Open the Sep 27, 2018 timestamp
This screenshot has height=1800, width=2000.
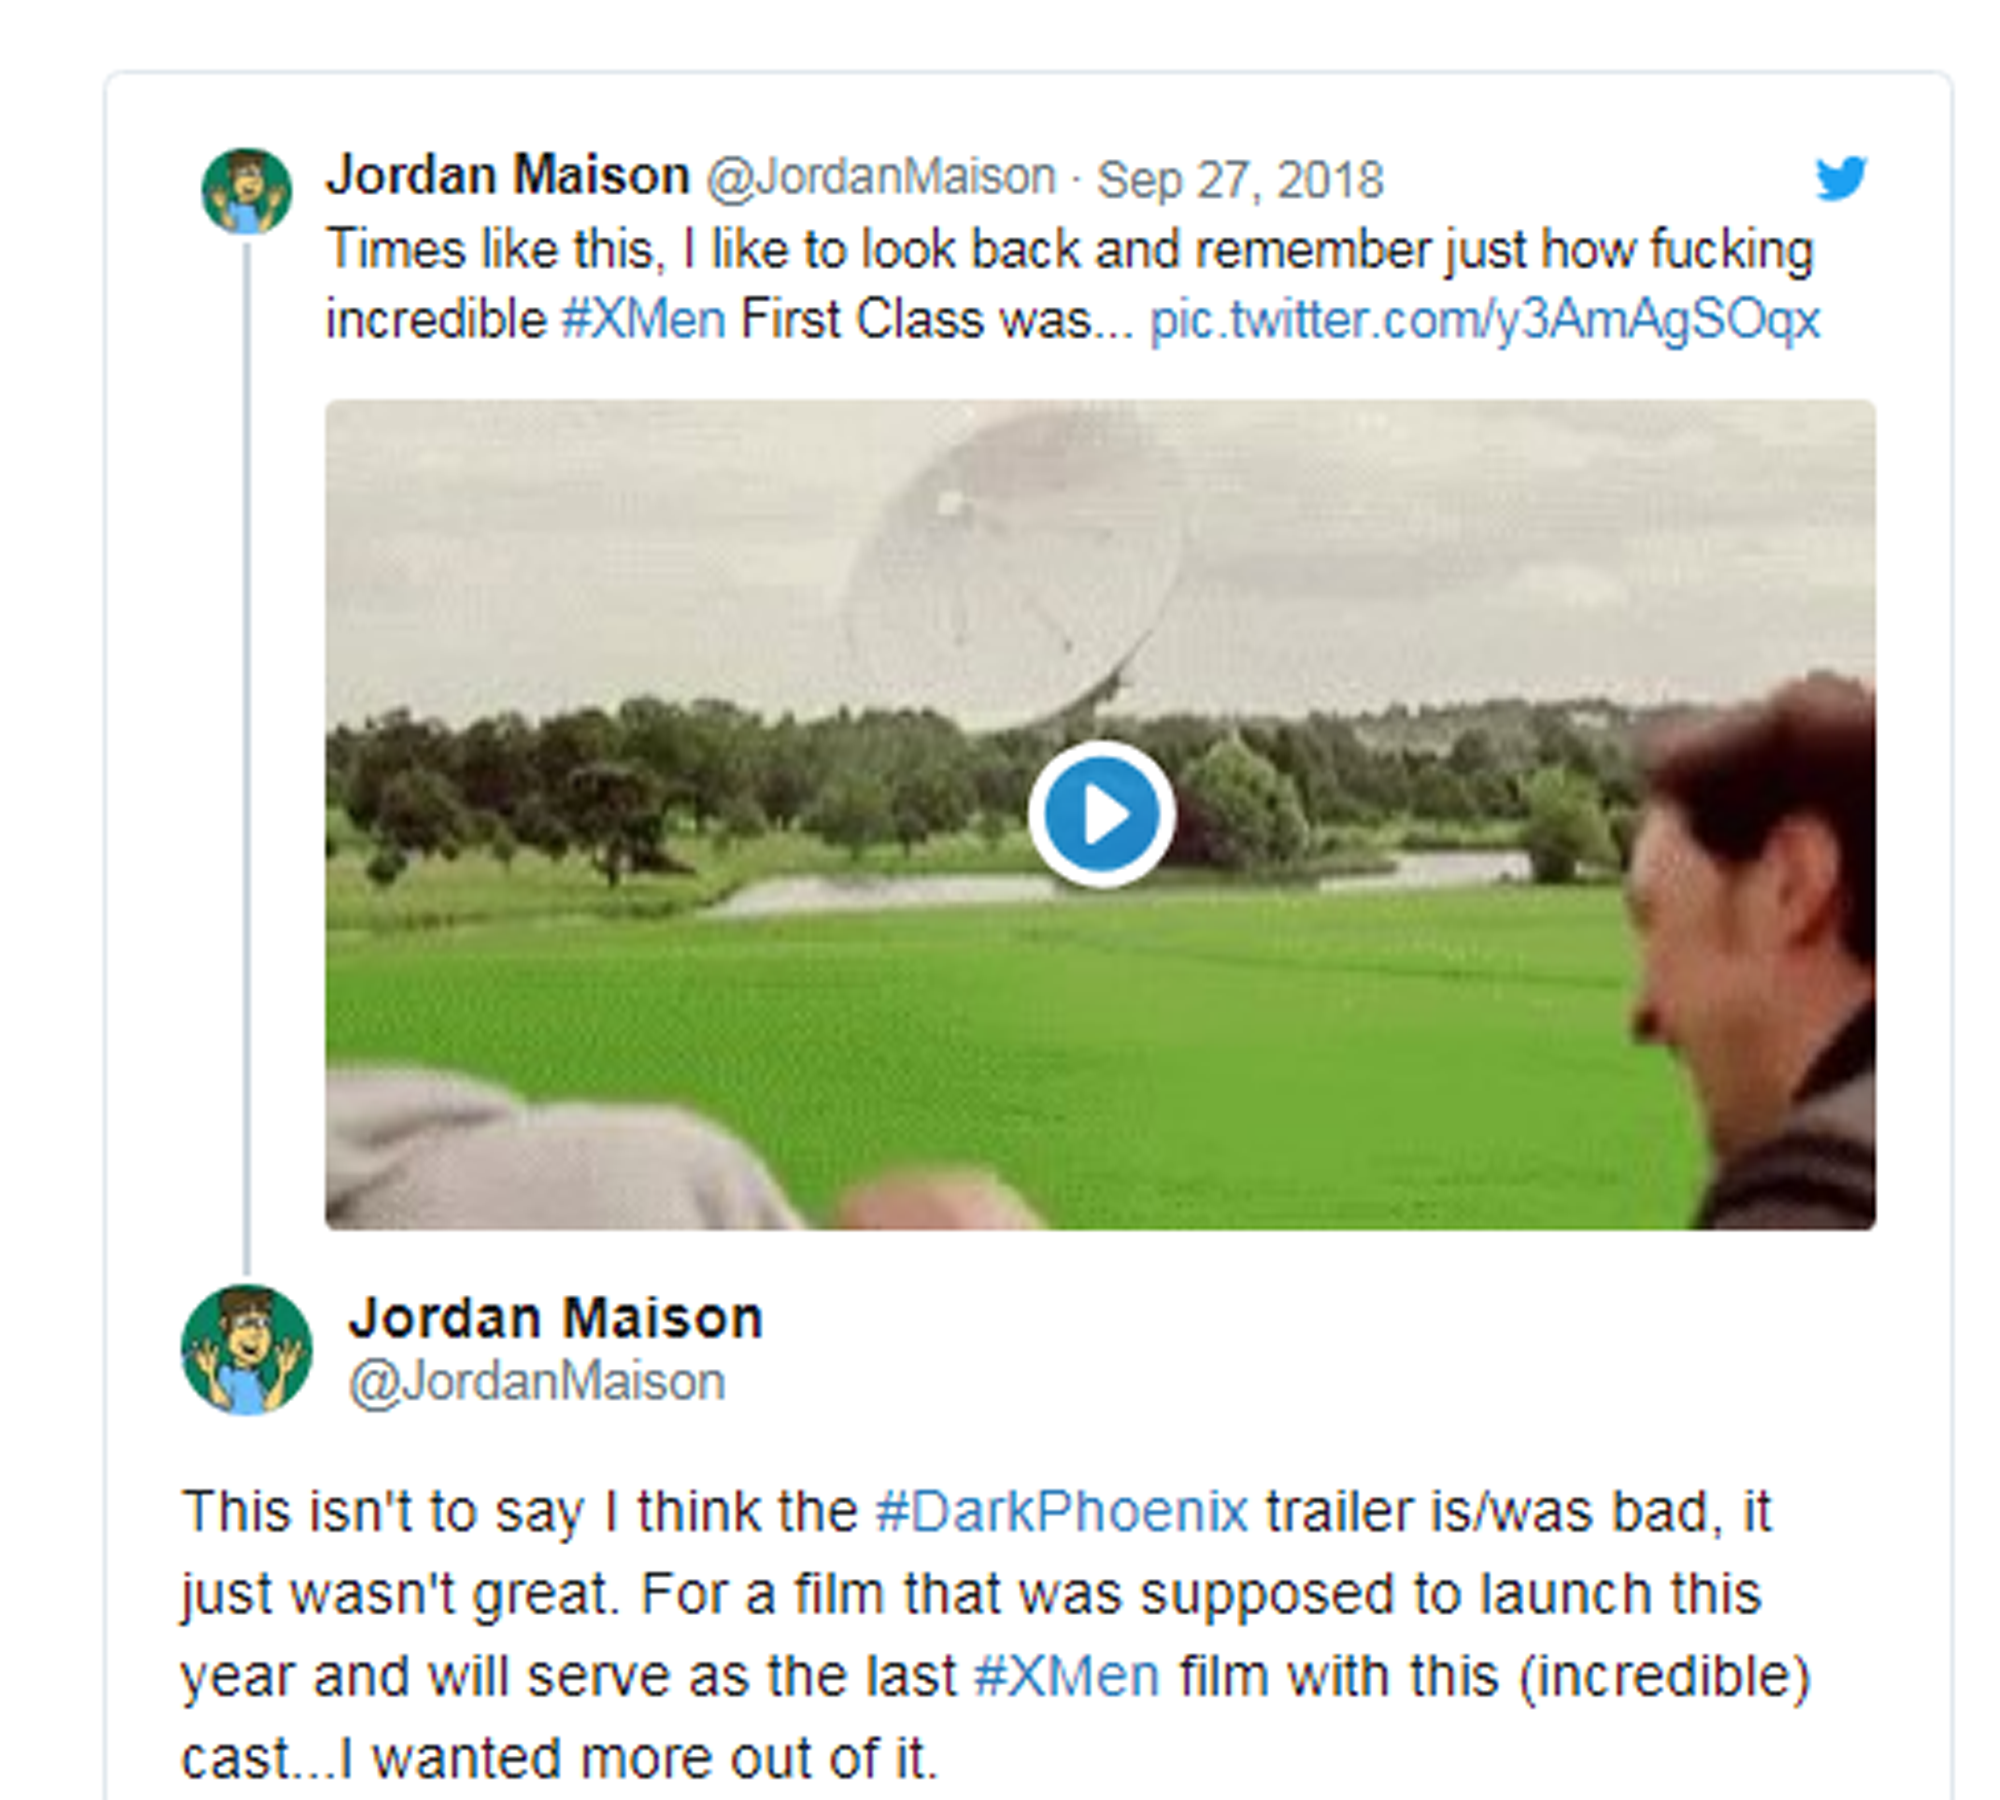1240,180
